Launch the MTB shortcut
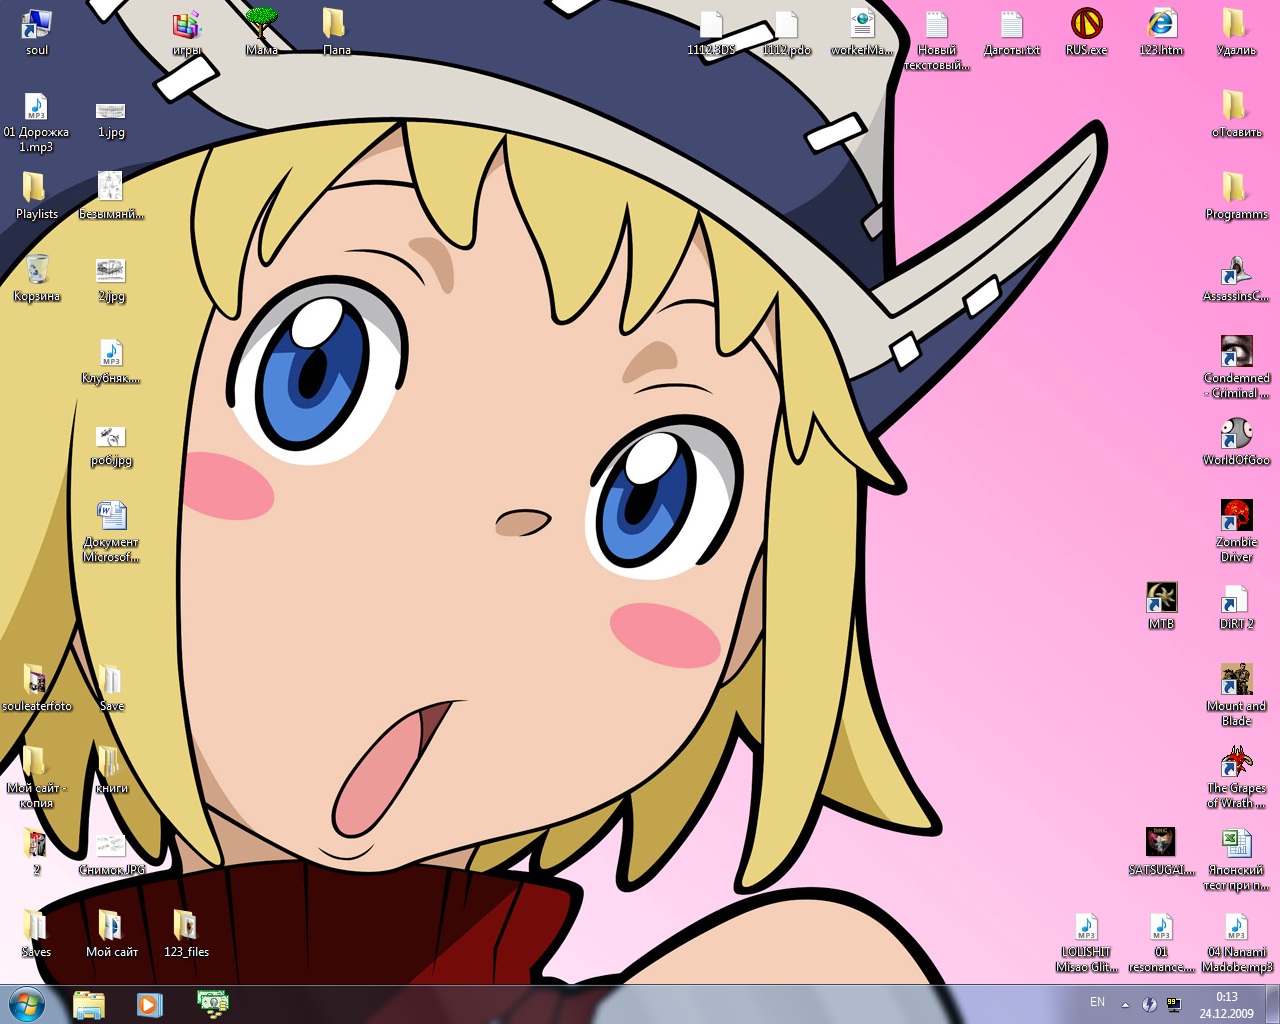Screen dimensions: 1280x1024 (x=1161, y=605)
